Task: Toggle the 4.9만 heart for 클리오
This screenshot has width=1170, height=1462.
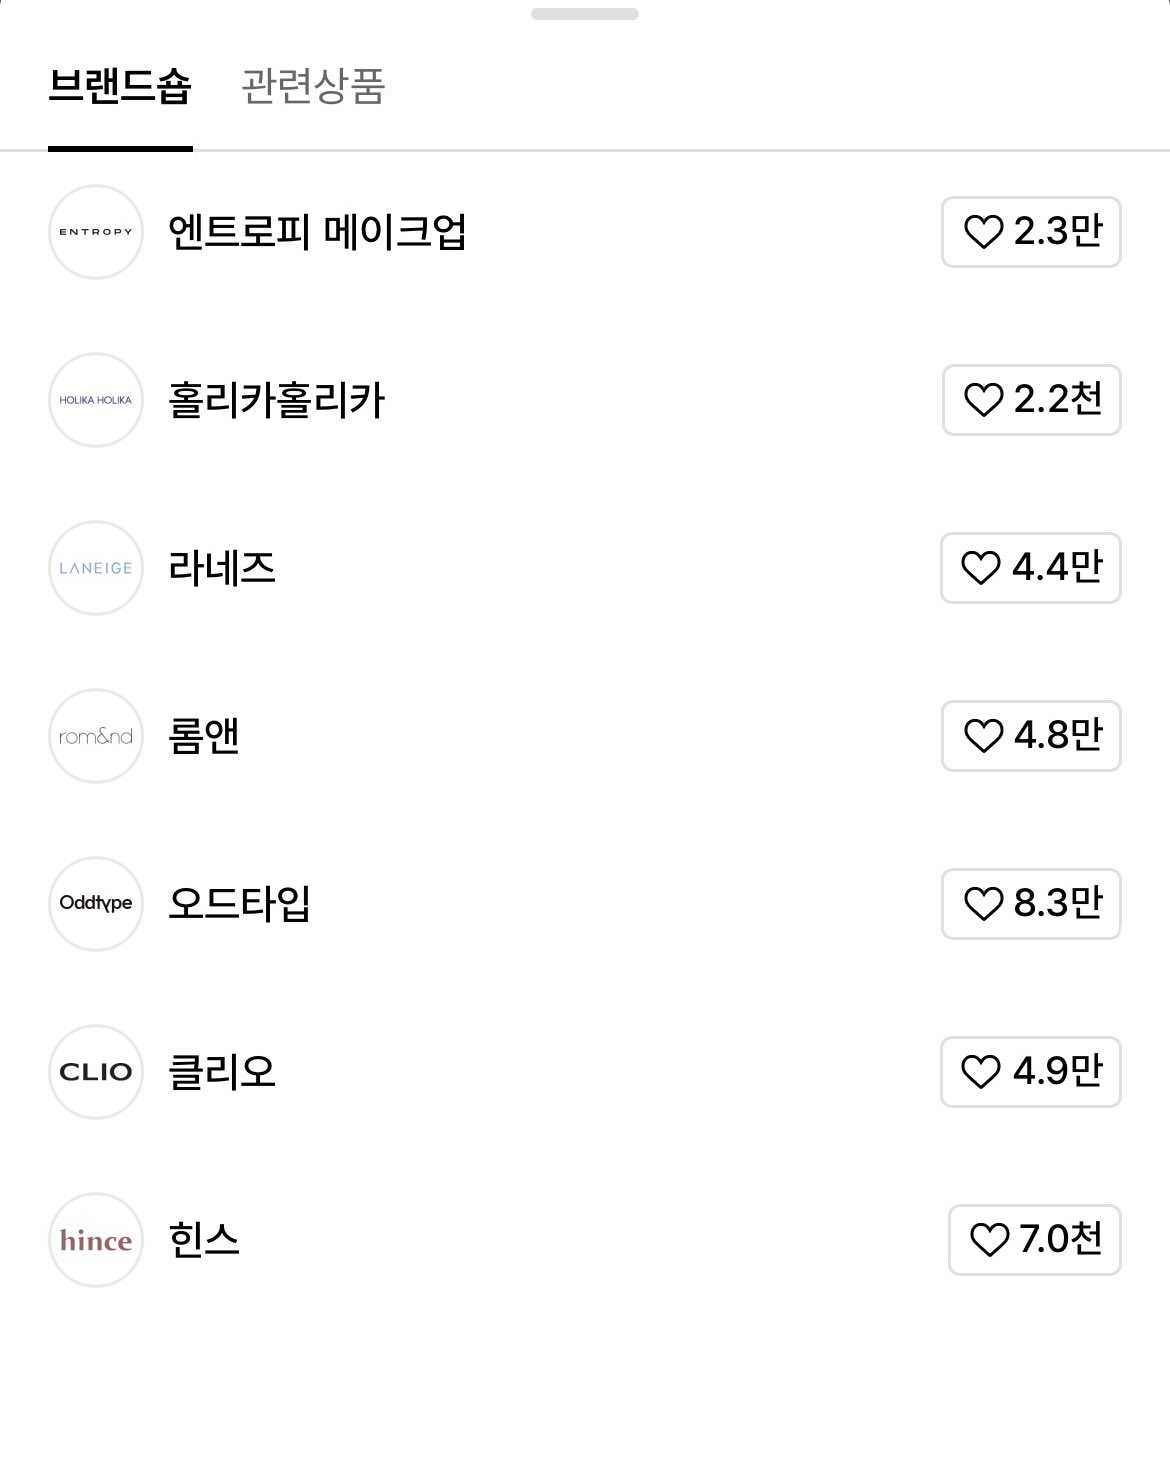Action: [1030, 1072]
